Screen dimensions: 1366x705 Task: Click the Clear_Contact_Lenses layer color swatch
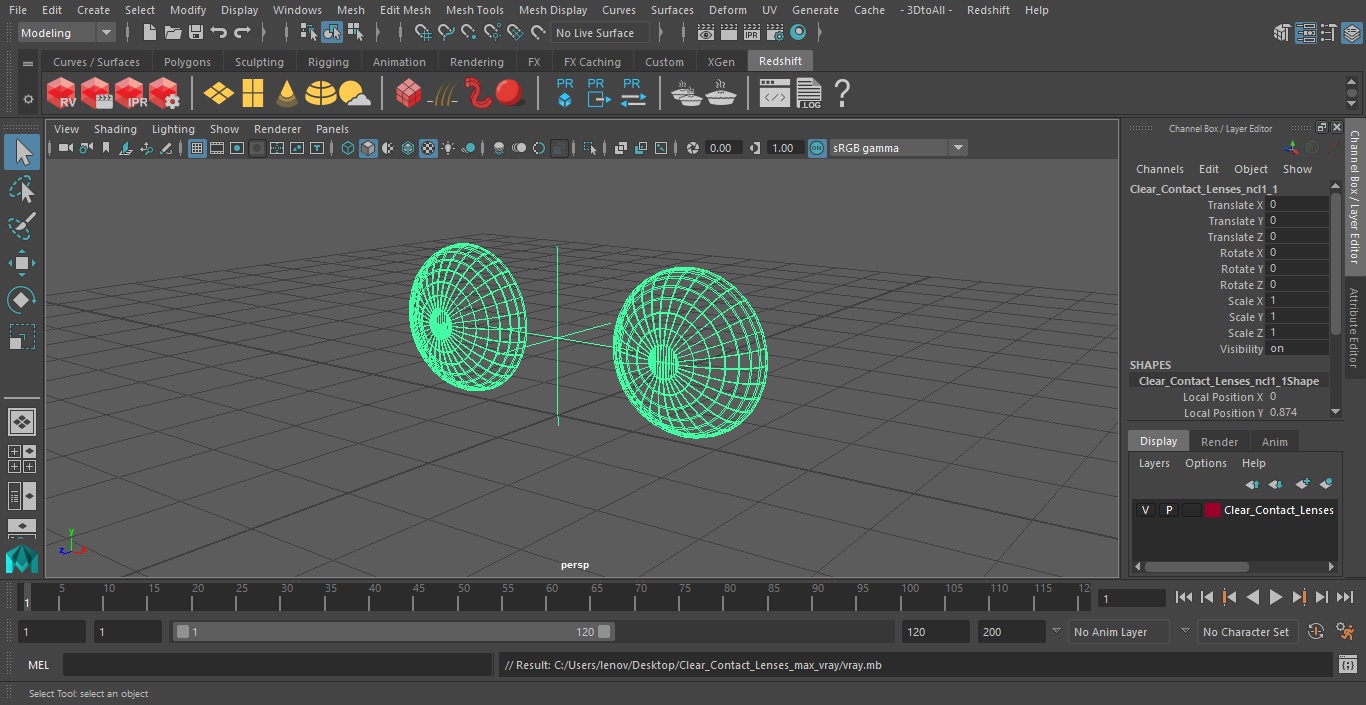(x=1213, y=510)
